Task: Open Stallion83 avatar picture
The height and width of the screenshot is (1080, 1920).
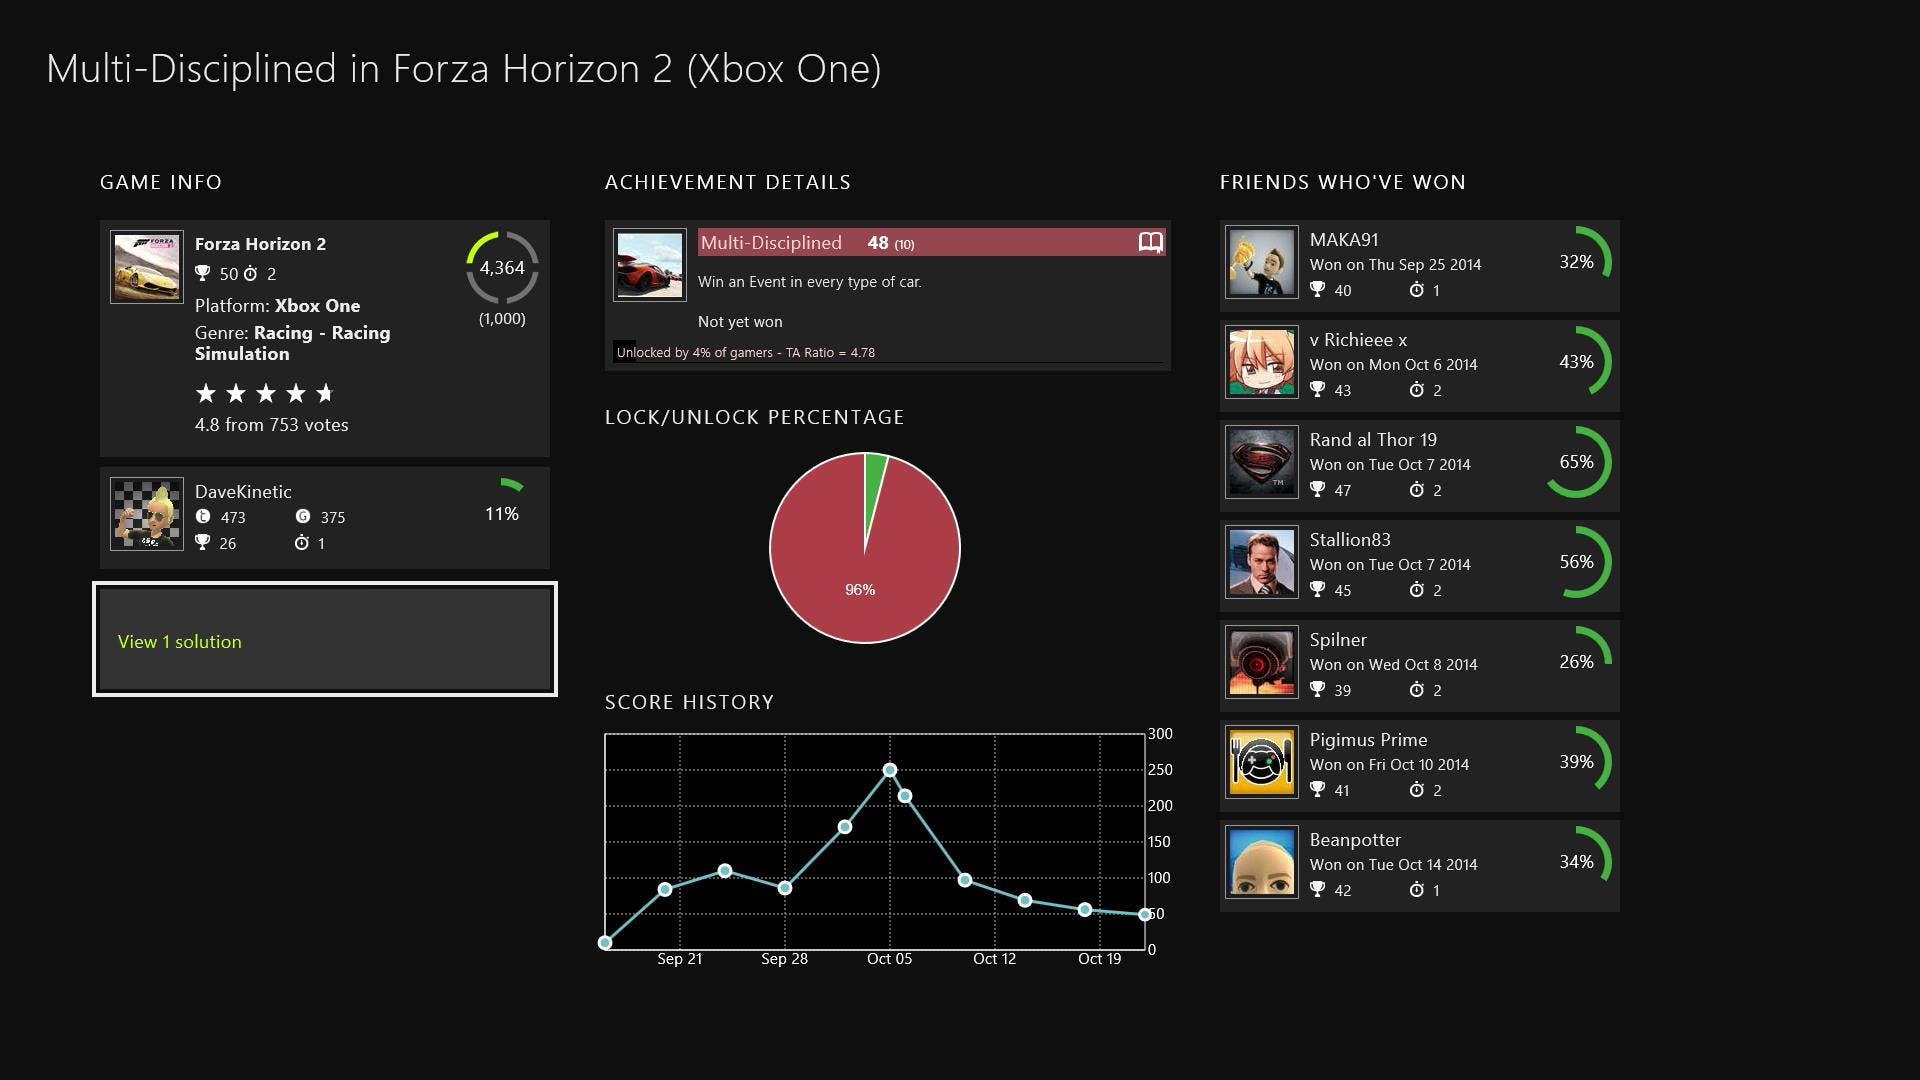Action: coord(1262,562)
